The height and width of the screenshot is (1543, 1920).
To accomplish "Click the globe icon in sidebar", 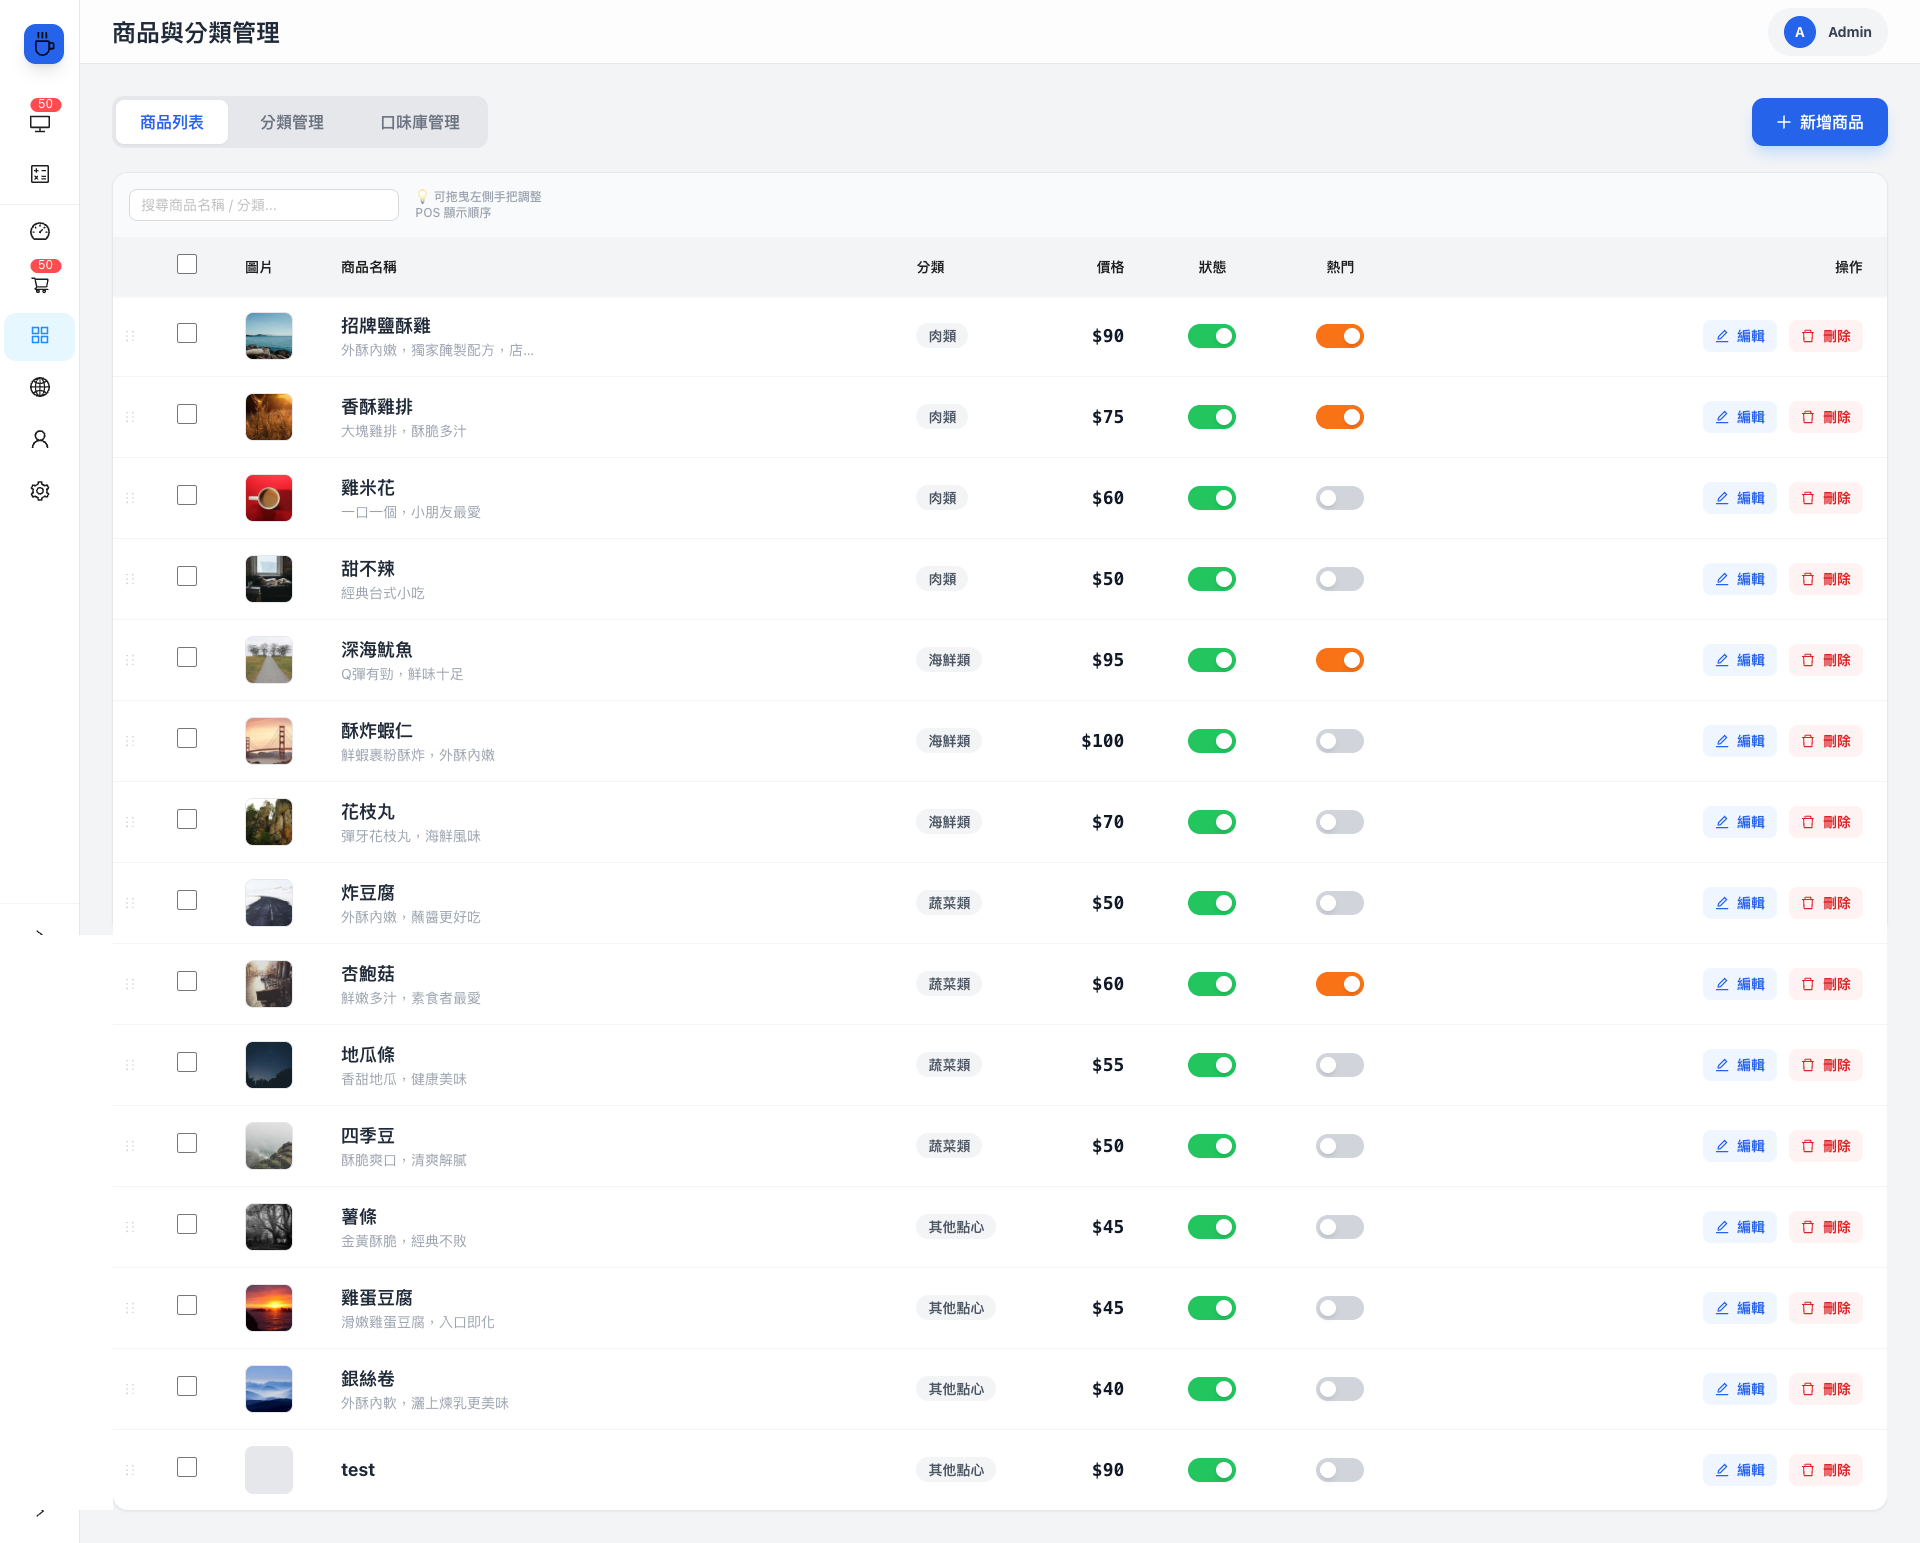I will pyautogui.click(x=40, y=387).
